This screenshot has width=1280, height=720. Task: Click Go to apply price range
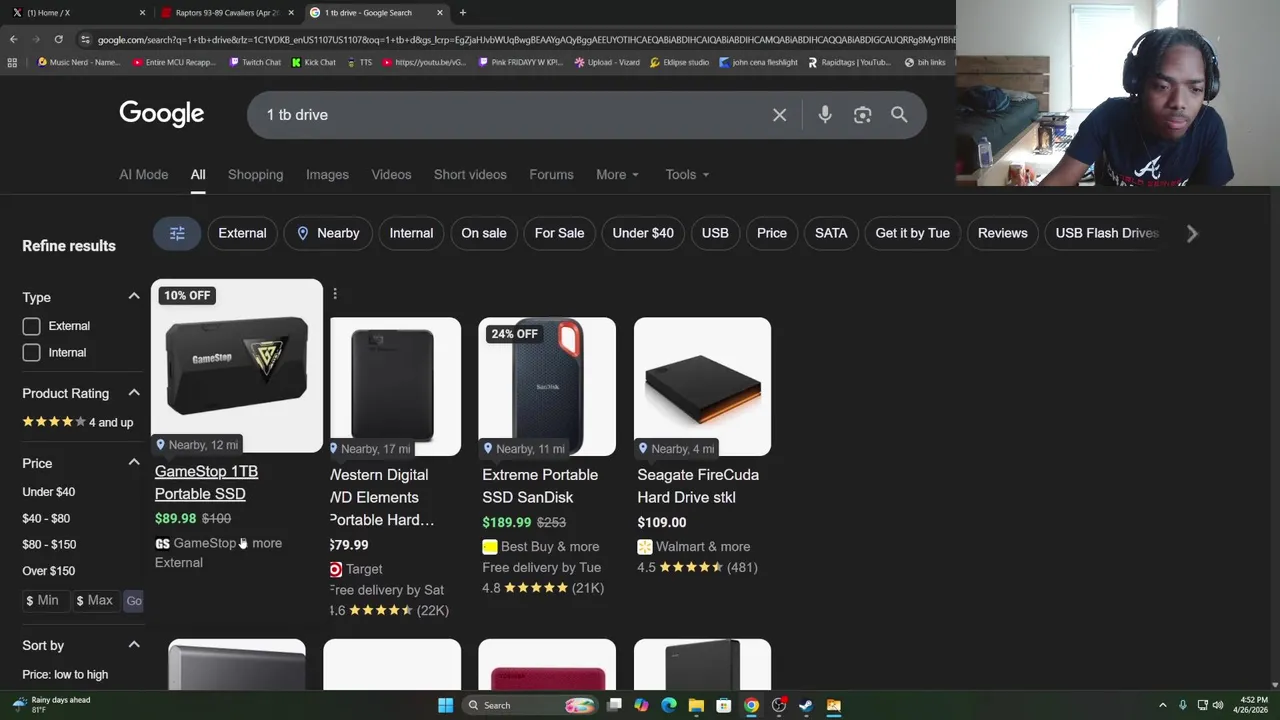[134, 600]
